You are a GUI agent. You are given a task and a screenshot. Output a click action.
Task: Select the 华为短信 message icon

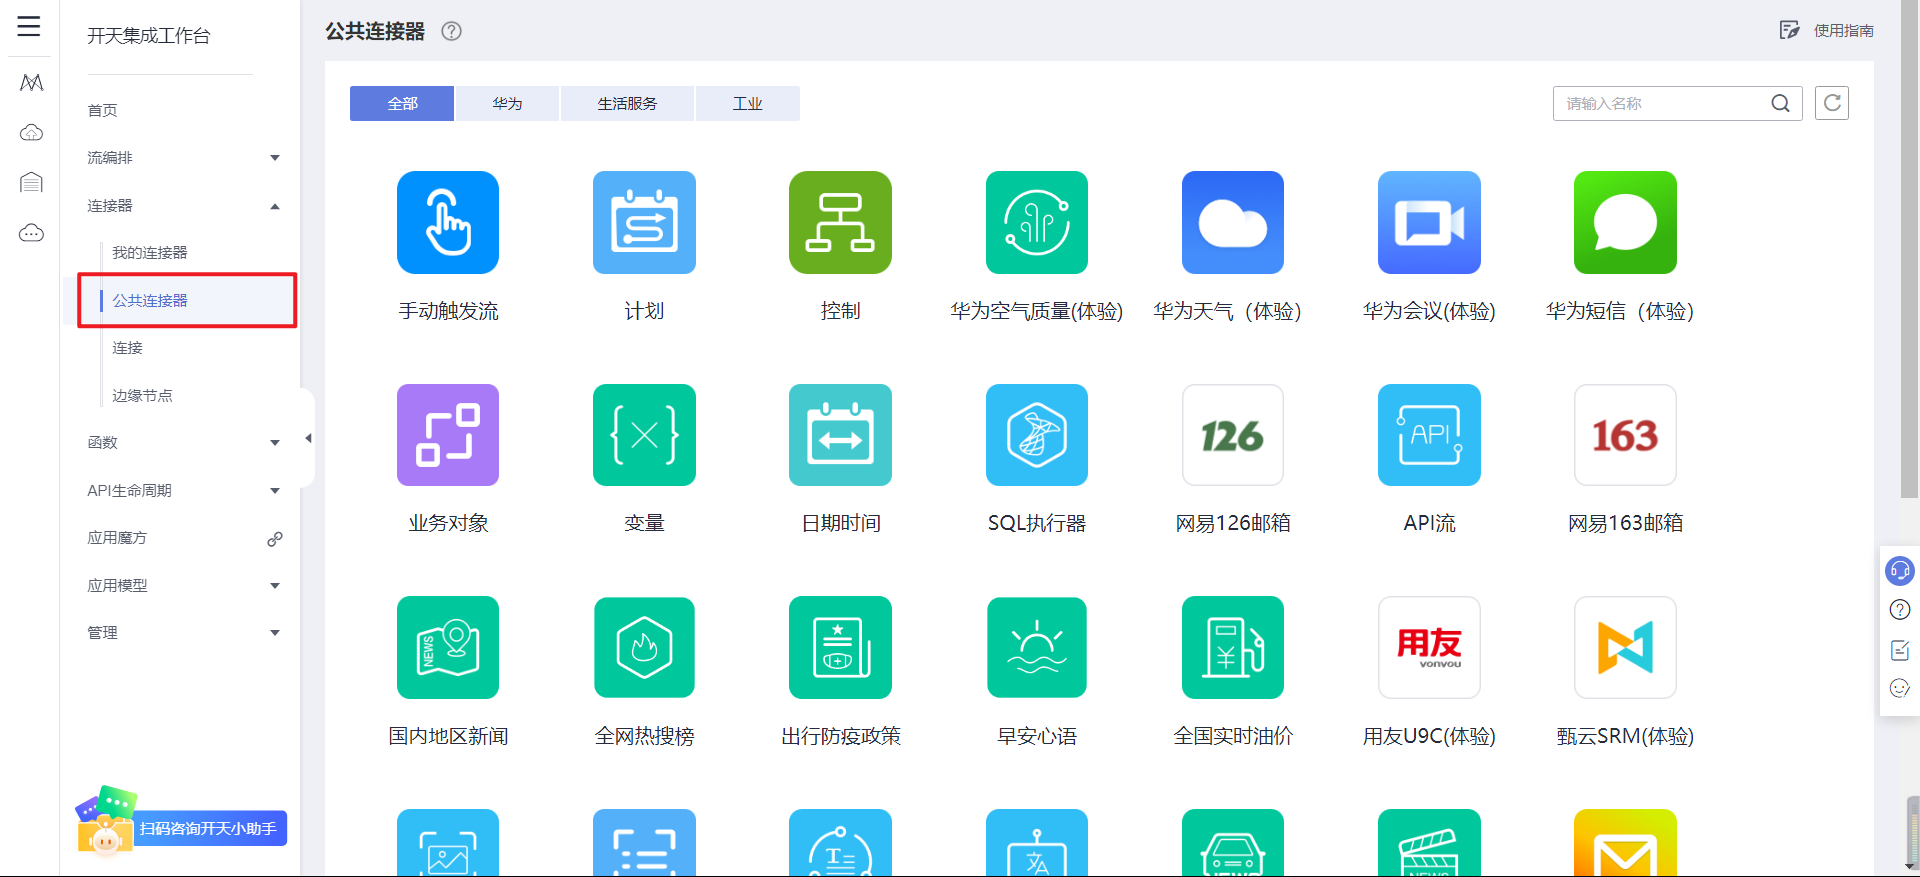pyautogui.click(x=1625, y=222)
